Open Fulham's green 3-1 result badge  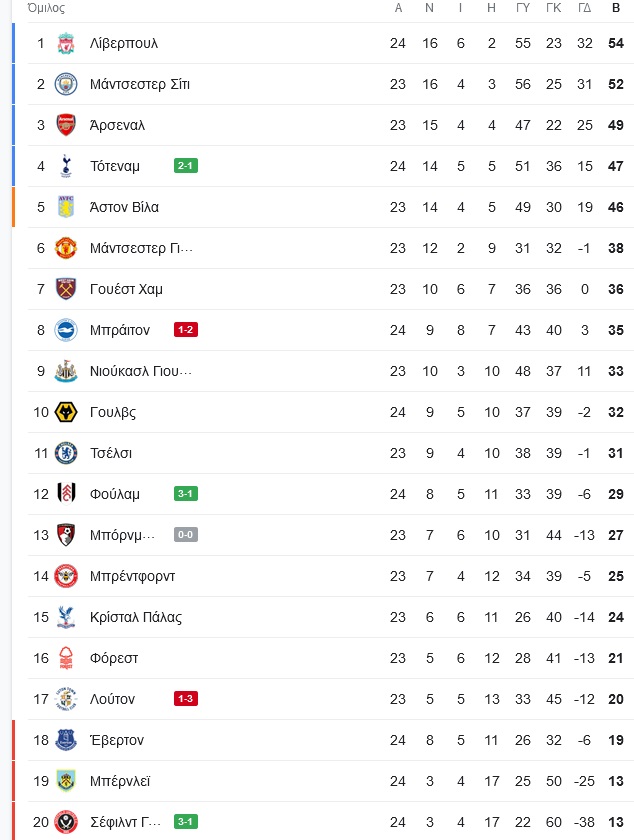[186, 494]
